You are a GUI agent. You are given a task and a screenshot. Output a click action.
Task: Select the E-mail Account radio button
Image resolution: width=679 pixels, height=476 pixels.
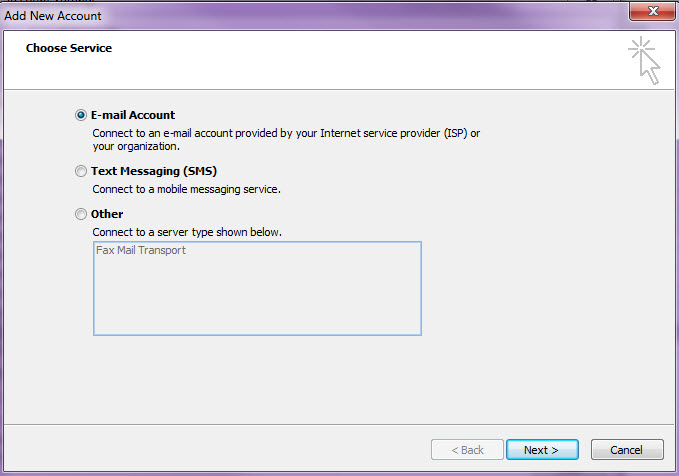click(81, 115)
